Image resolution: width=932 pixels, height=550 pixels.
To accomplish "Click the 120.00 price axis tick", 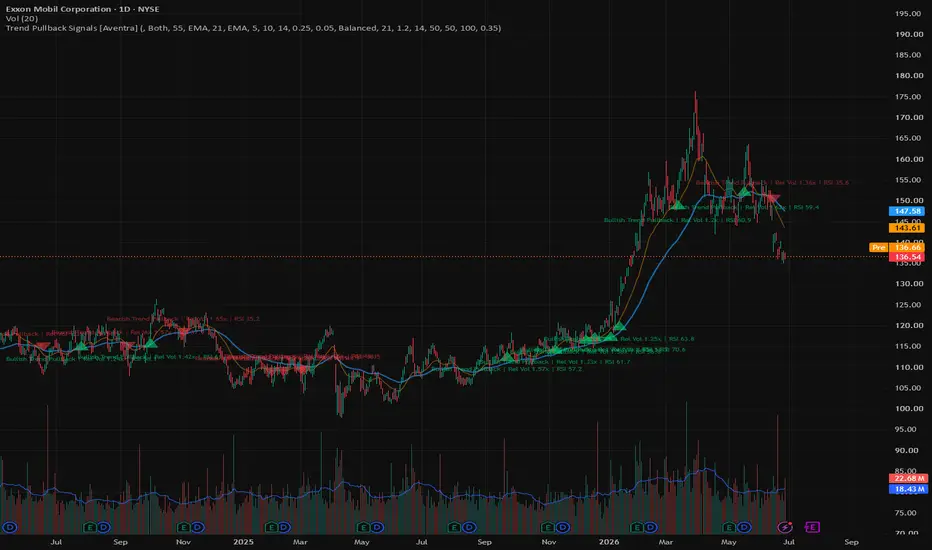I will pos(909,325).
